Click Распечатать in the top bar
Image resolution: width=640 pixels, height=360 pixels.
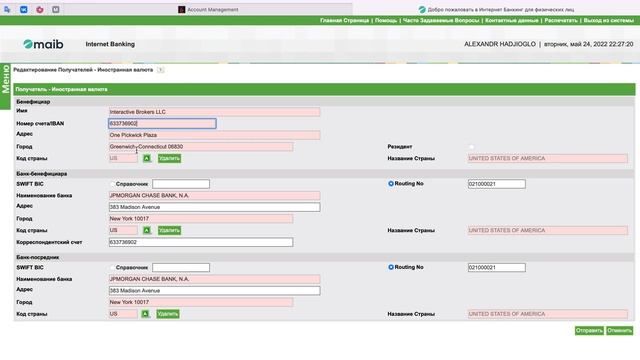coord(561,20)
